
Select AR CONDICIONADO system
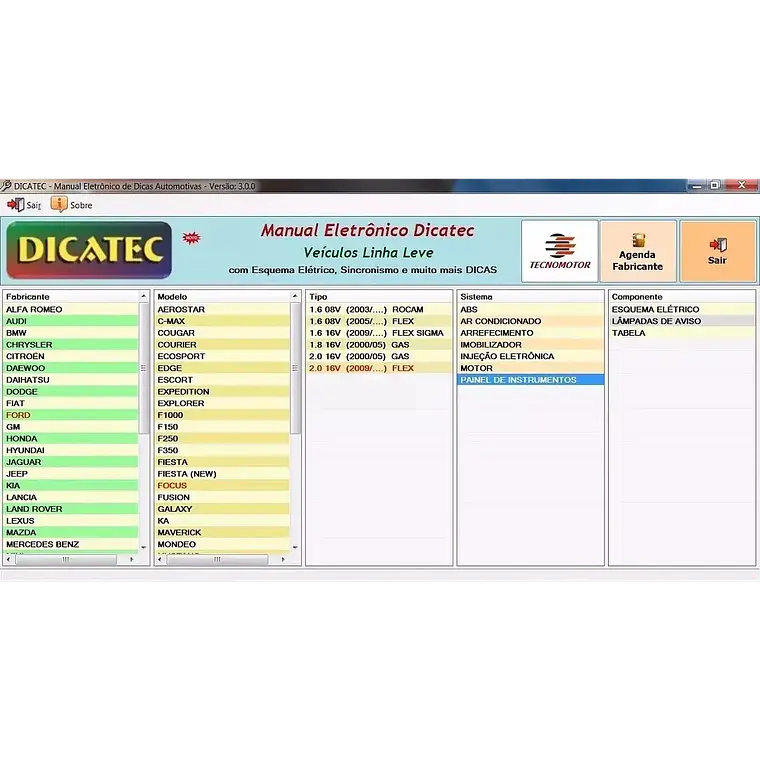[531, 321]
